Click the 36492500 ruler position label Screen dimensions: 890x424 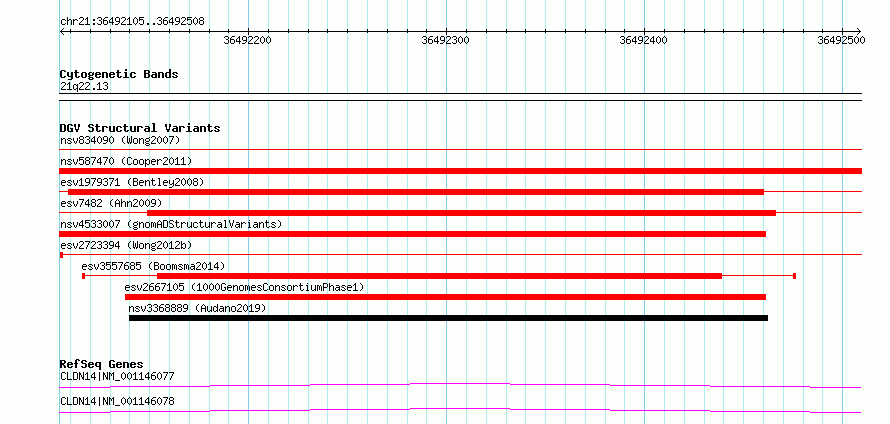pyautogui.click(x=841, y=40)
